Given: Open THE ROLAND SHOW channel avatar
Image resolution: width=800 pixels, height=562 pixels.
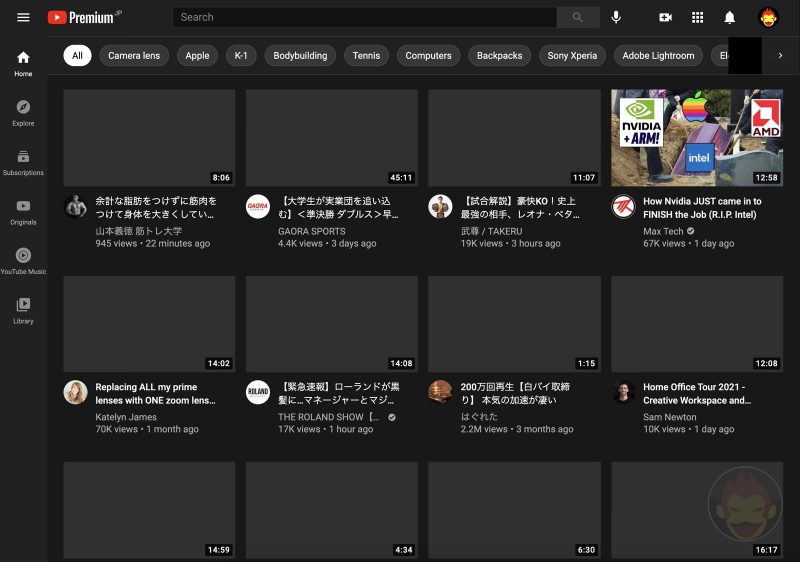Looking at the screenshot, I should pos(258,392).
